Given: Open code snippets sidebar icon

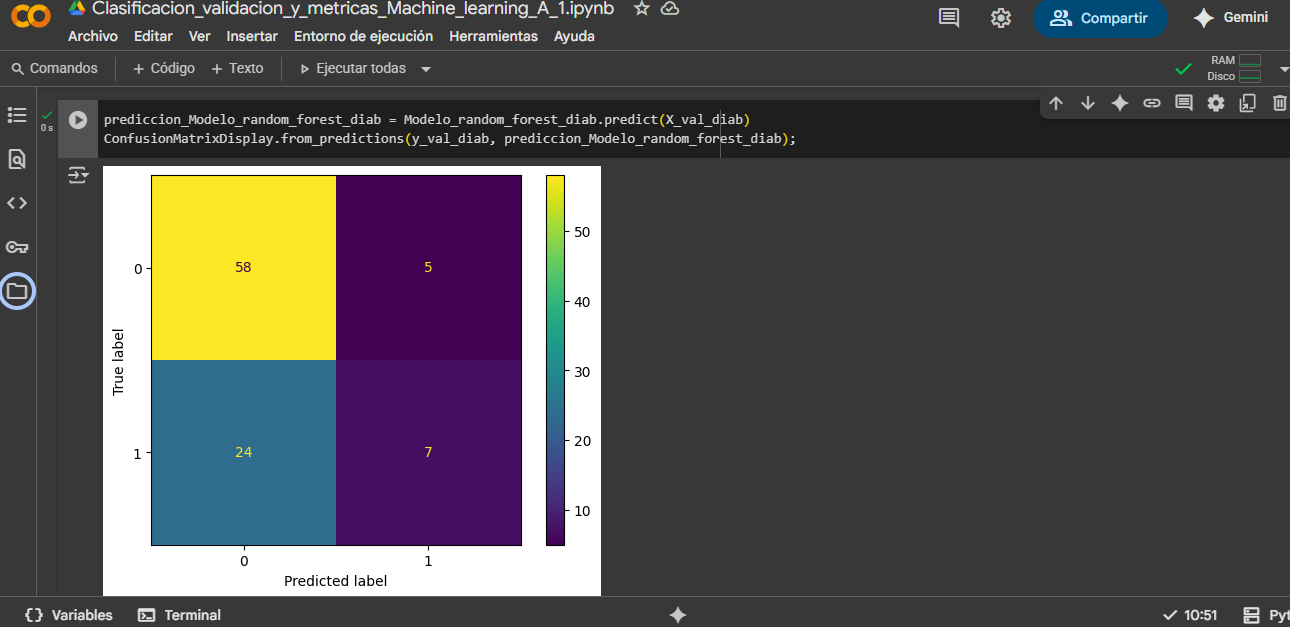Looking at the screenshot, I should 17,203.
